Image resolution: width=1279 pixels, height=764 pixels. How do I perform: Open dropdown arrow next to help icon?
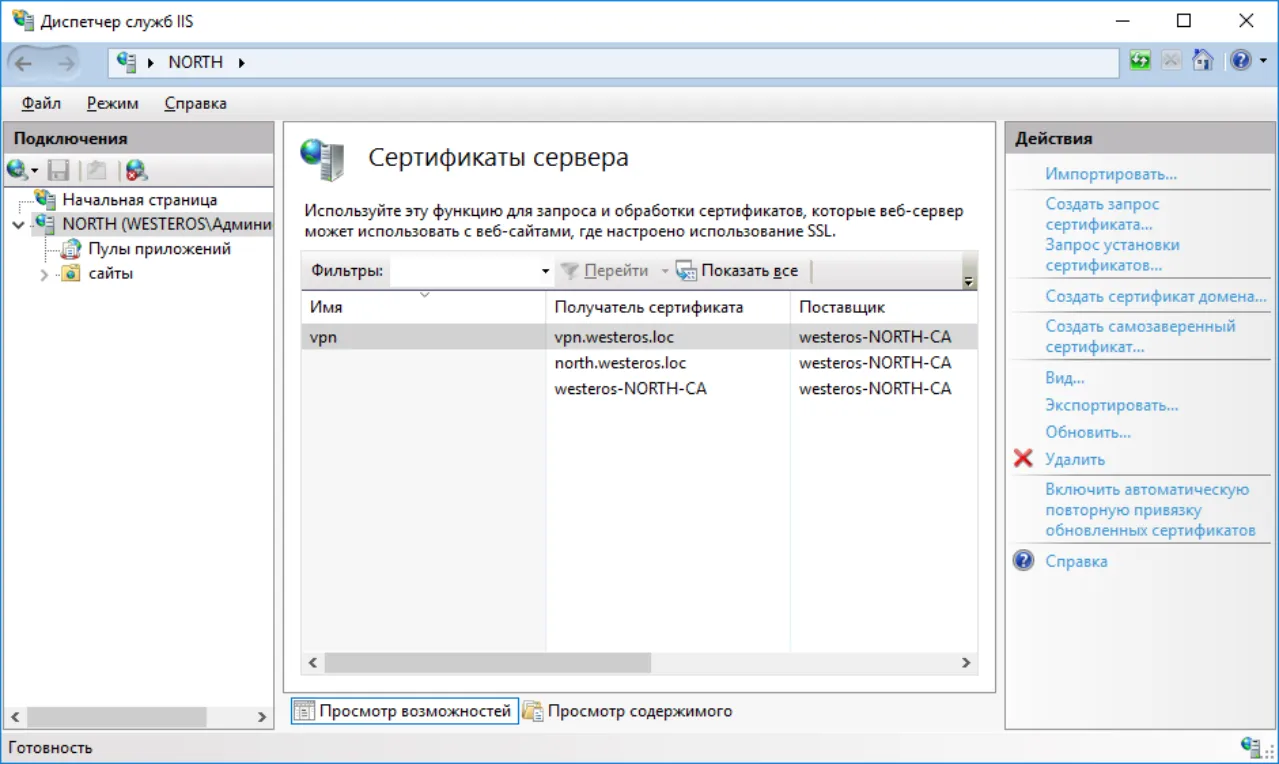pos(1263,62)
